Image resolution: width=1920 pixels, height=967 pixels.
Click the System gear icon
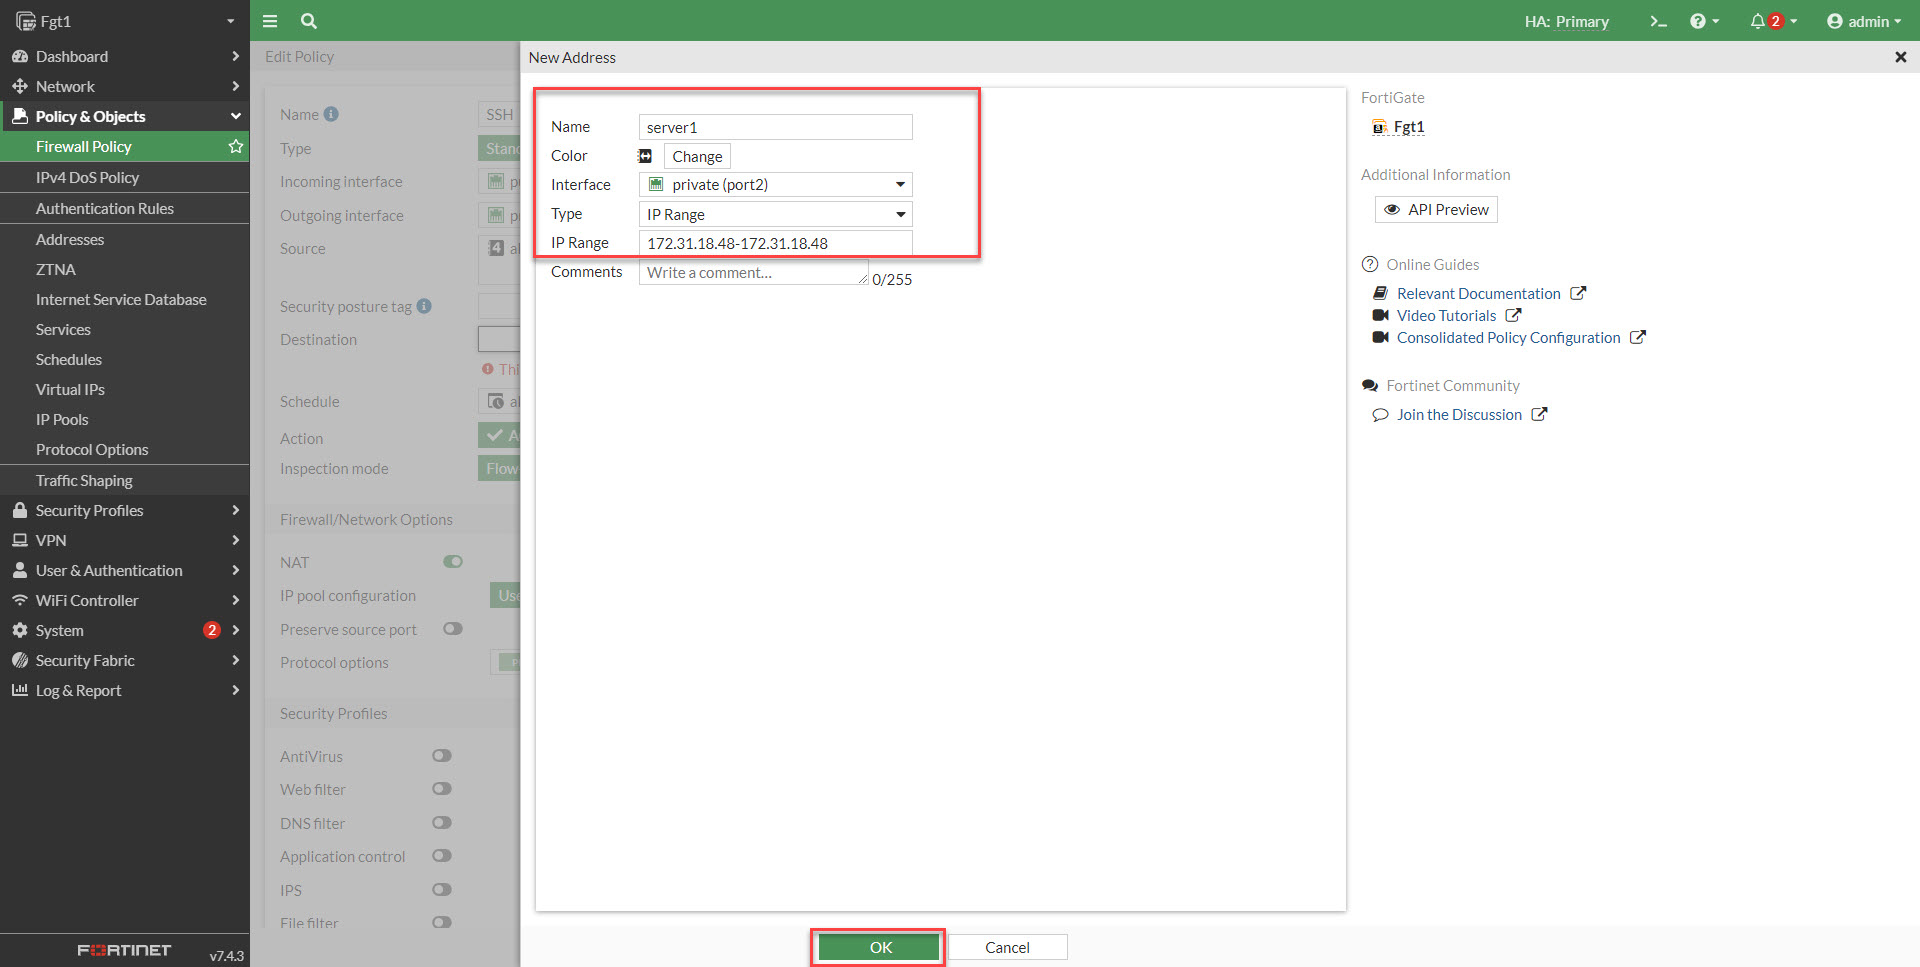click(19, 630)
